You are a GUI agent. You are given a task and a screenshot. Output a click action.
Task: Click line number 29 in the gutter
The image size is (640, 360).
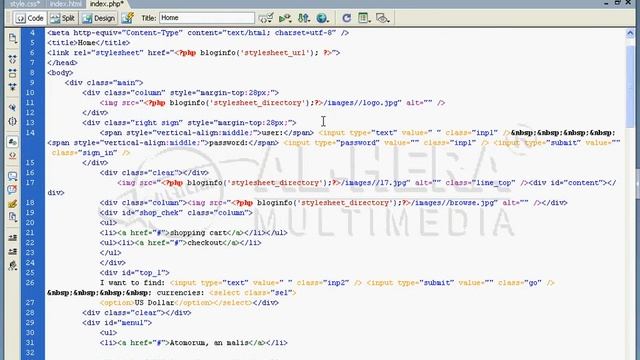coord(30,322)
